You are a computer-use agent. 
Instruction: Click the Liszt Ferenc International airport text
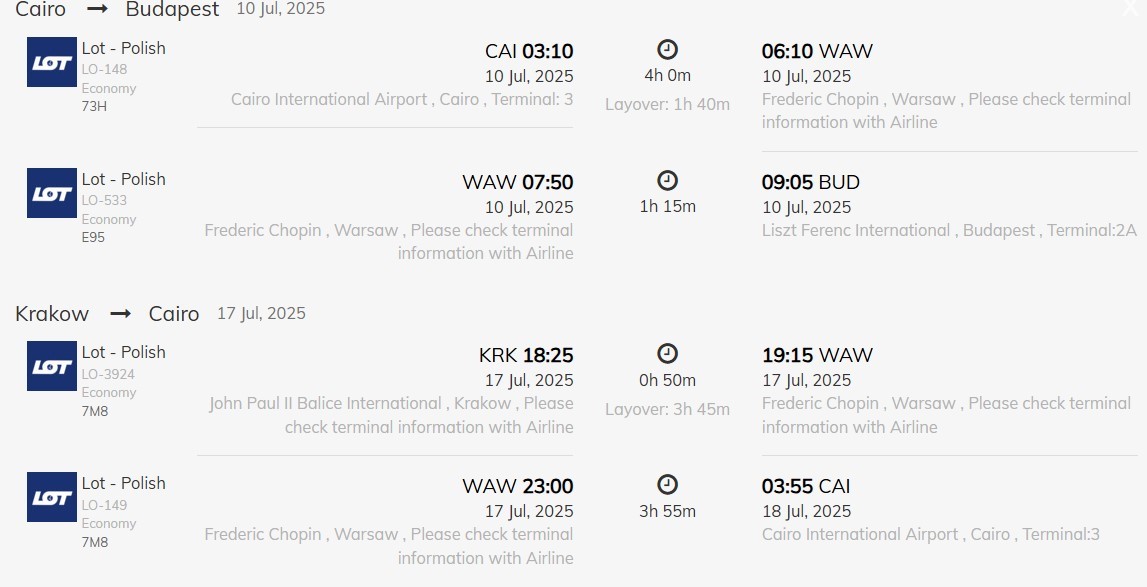point(856,230)
